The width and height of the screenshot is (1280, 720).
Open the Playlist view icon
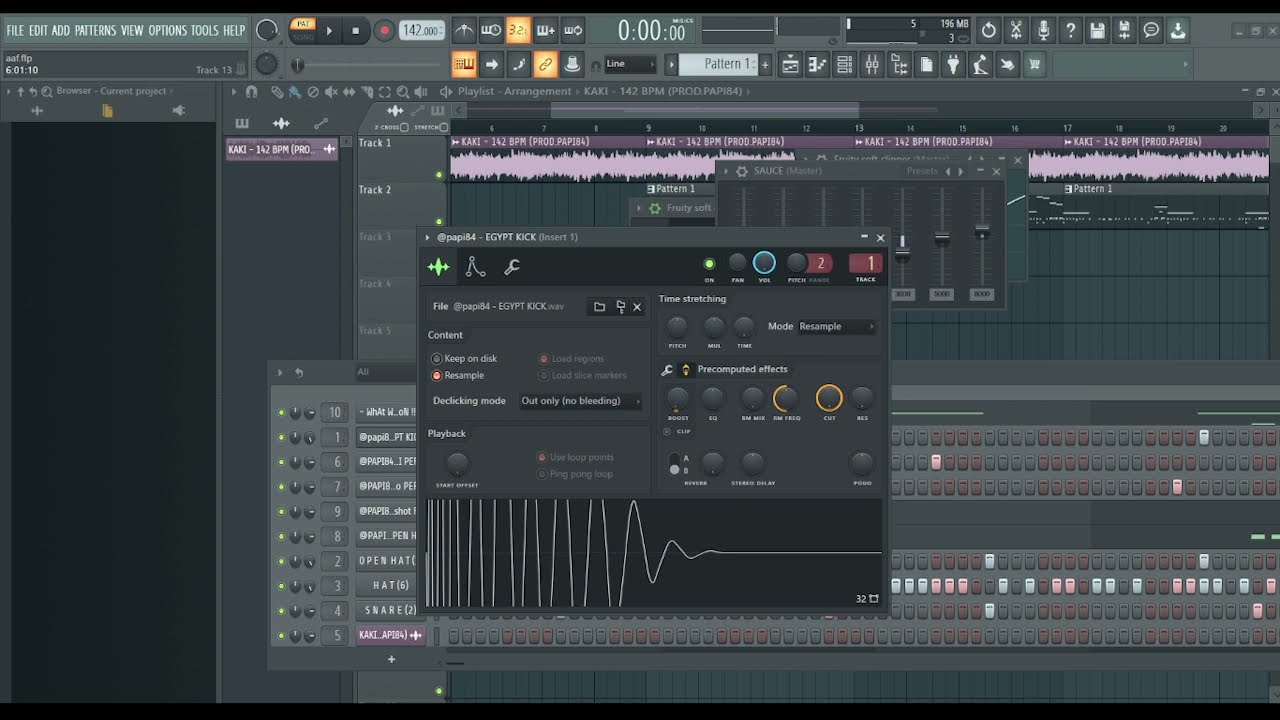tap(791, 65)
